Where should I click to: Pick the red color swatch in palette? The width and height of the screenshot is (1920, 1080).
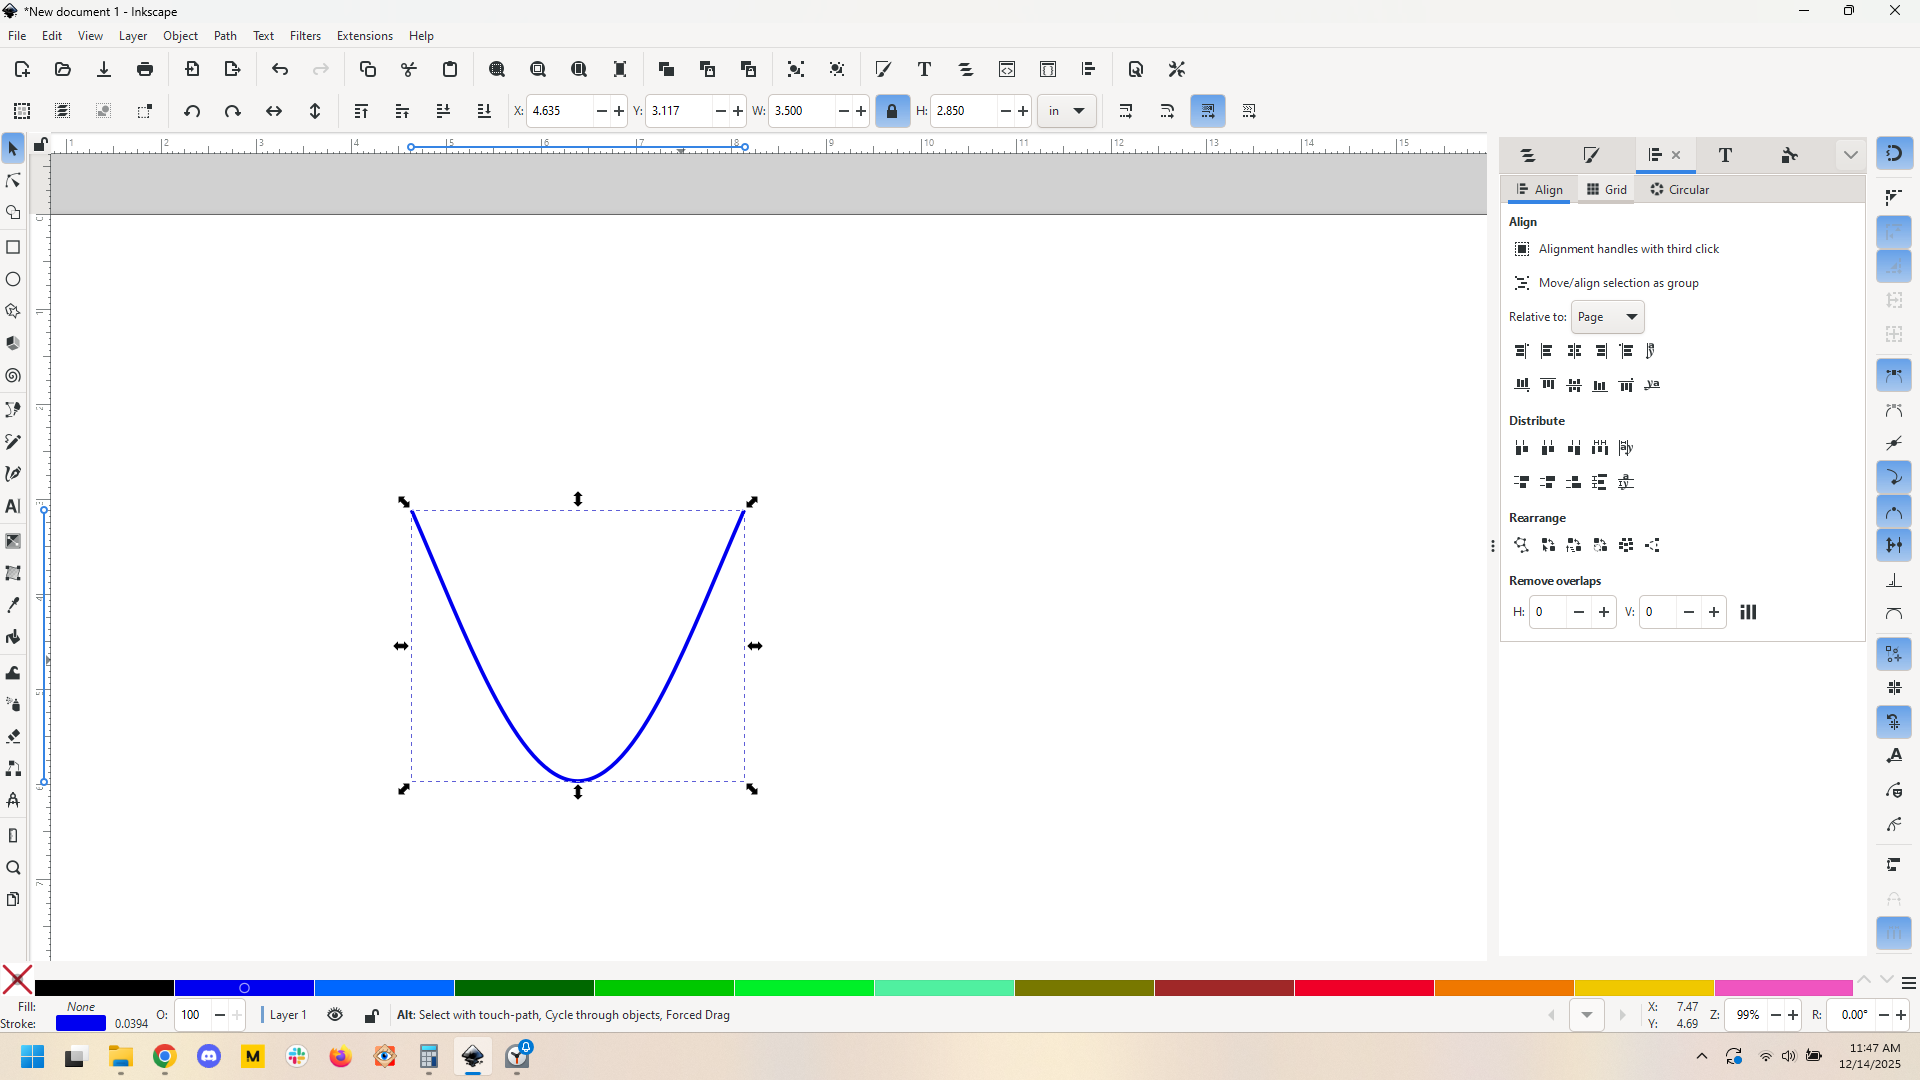click(1363, 988)
